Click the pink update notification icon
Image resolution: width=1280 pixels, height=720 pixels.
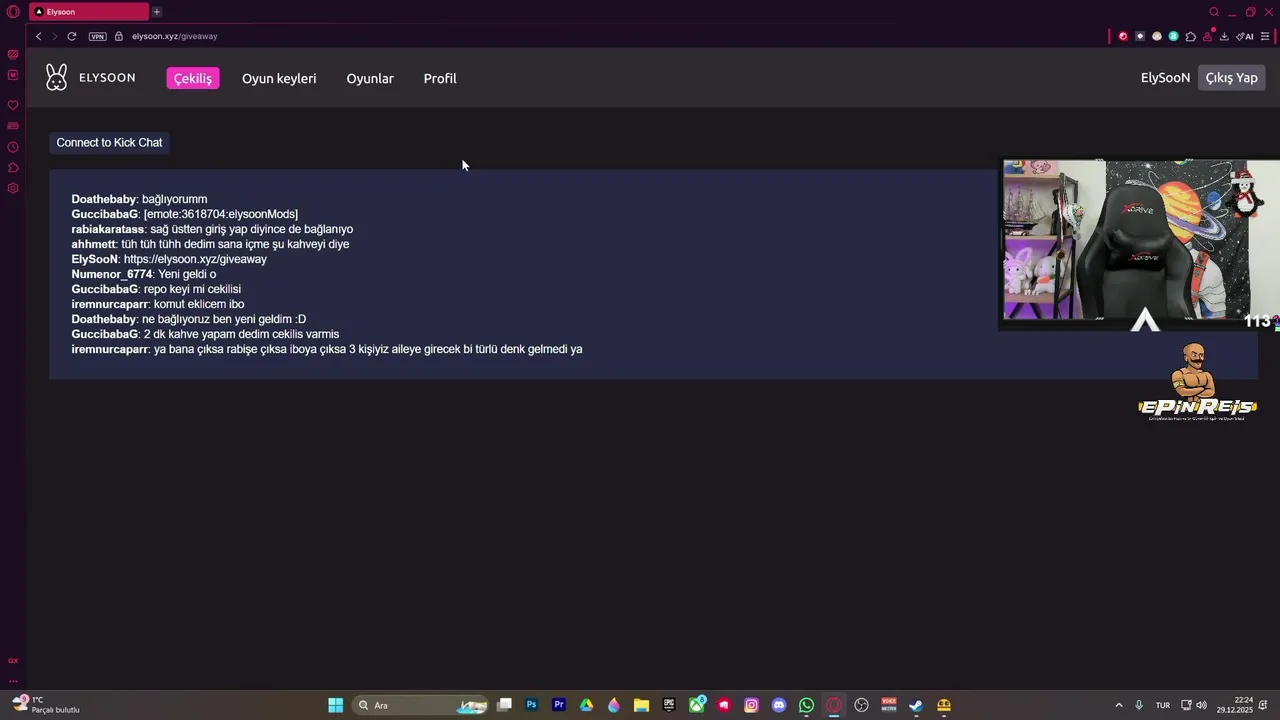tap(1209, 35)
